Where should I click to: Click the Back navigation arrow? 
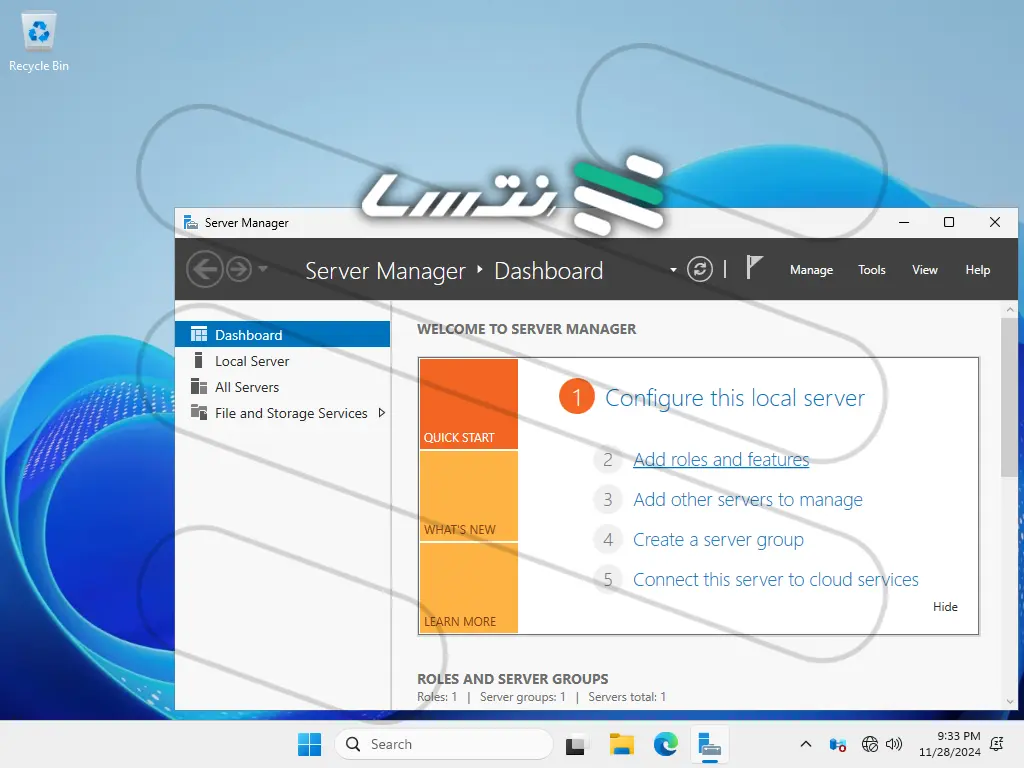[x=204, y=269]
